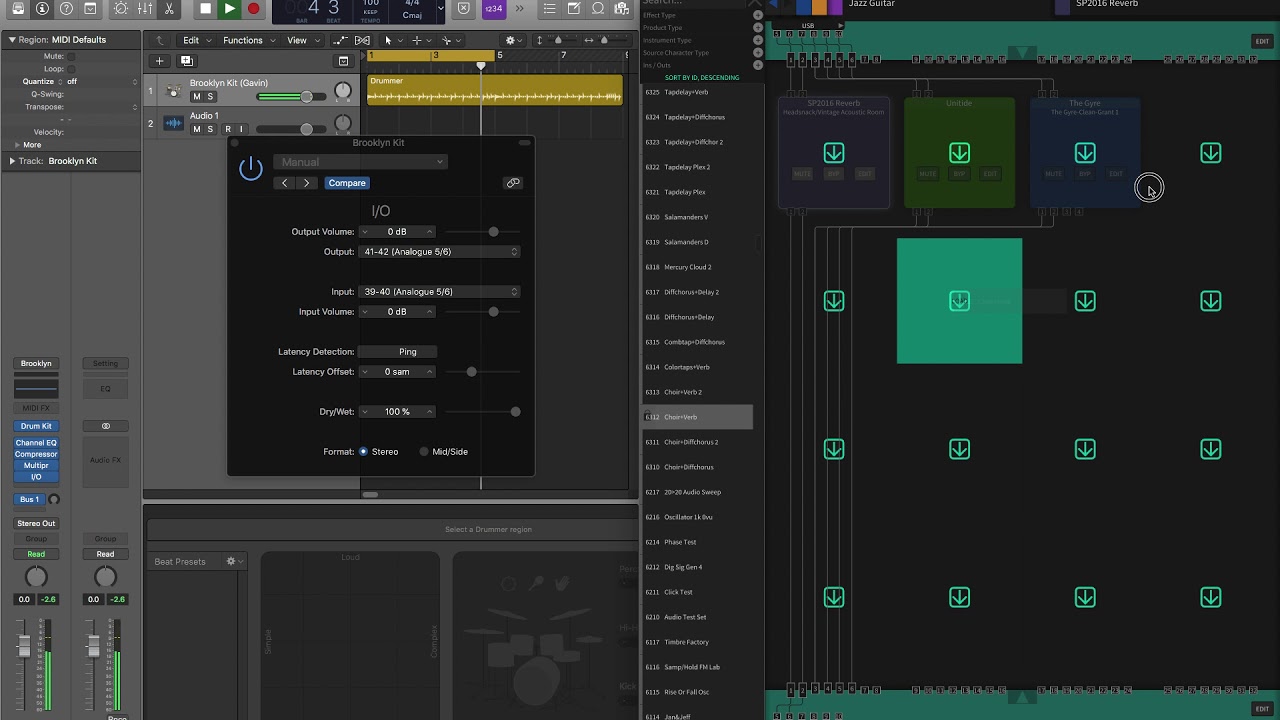Enable input monitoring on Audio 1
The width and height of the screenshot is (1280, 720).
coord(241,129)
